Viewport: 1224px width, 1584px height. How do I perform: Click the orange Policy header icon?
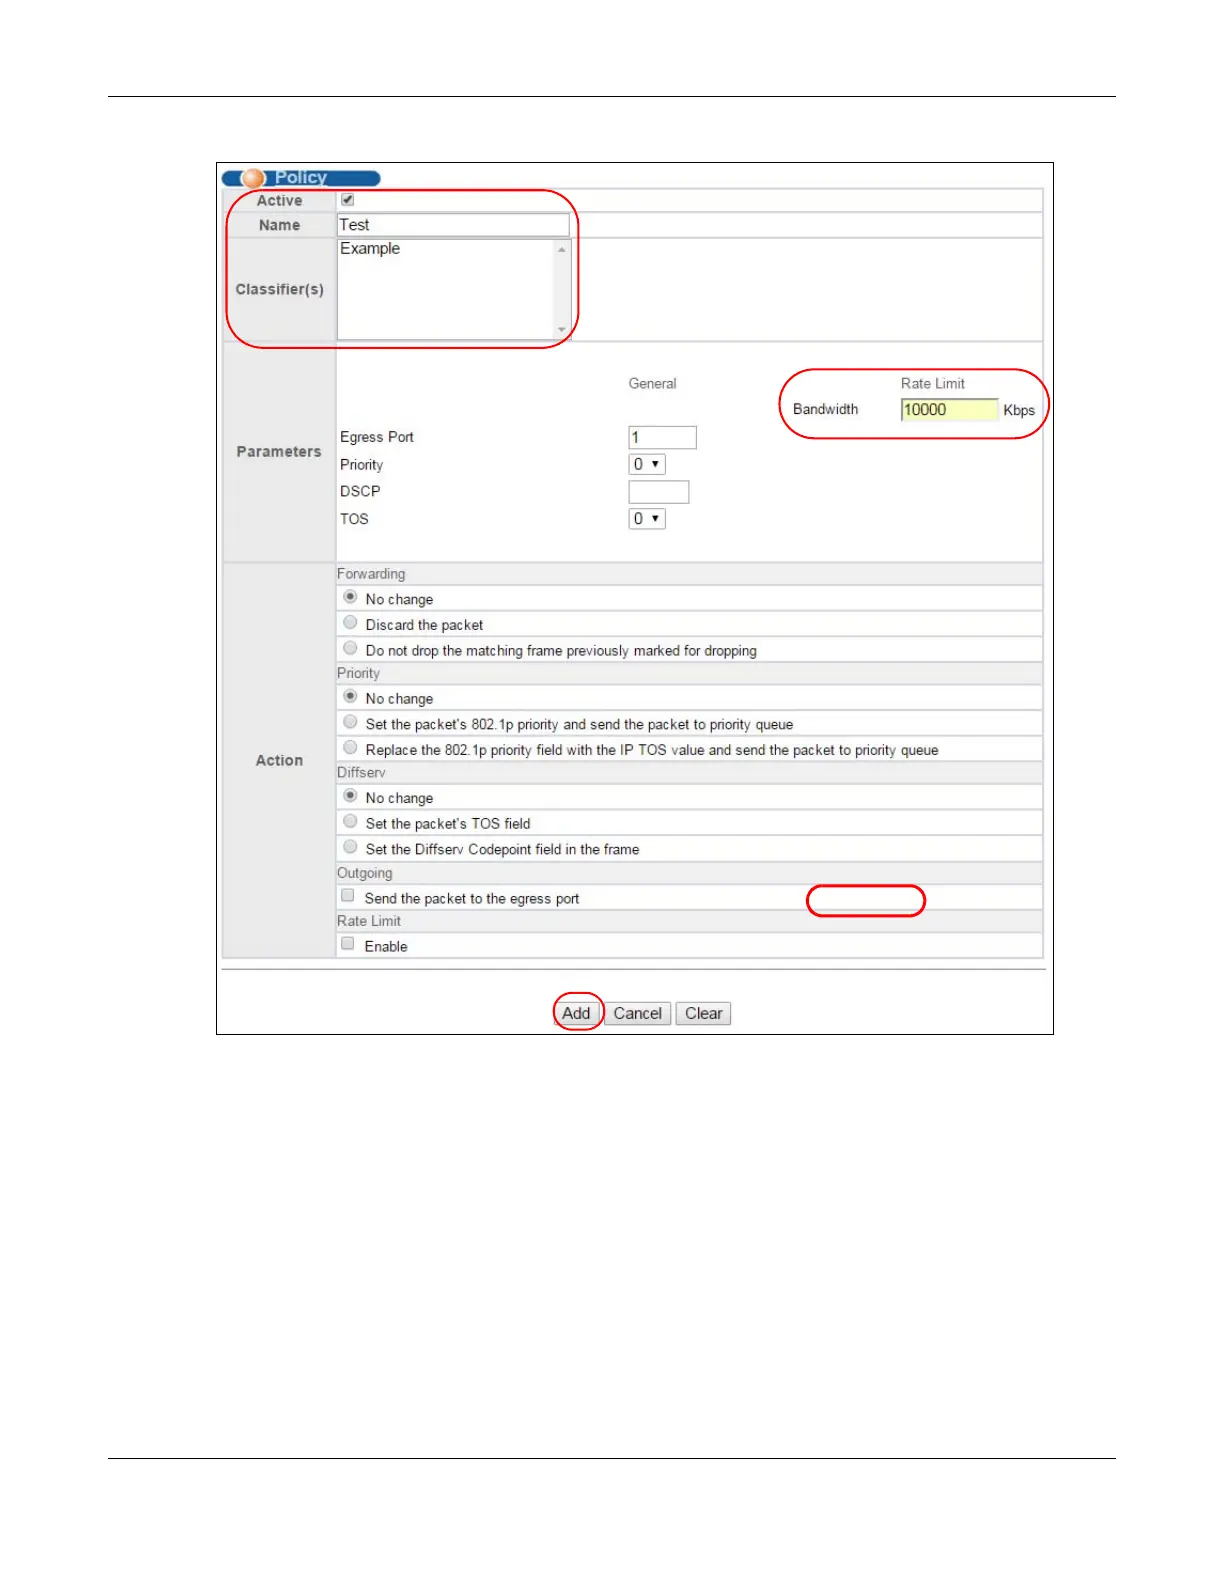click(253, 178)
